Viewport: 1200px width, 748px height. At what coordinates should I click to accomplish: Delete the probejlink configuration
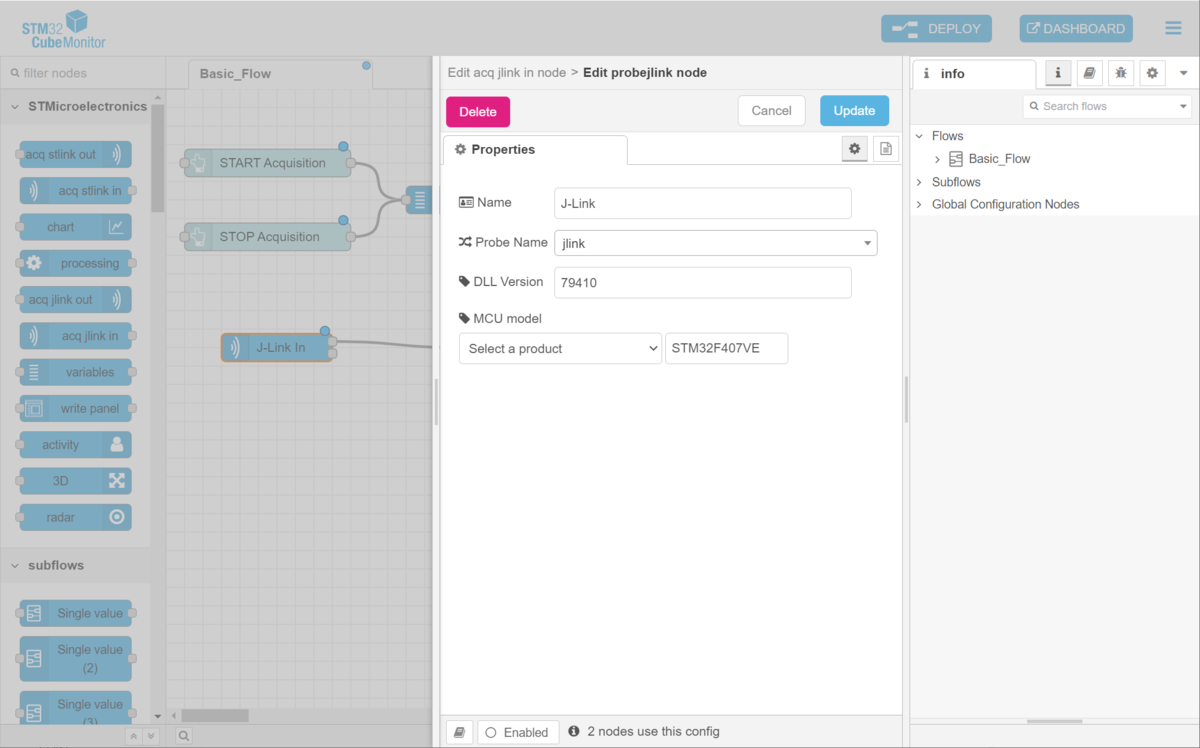(477, 111)
